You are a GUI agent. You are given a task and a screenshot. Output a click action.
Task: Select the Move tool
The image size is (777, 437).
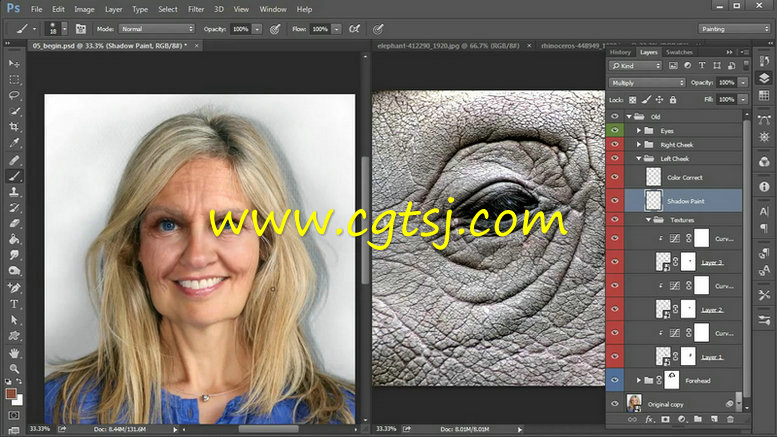coord(14,63)
